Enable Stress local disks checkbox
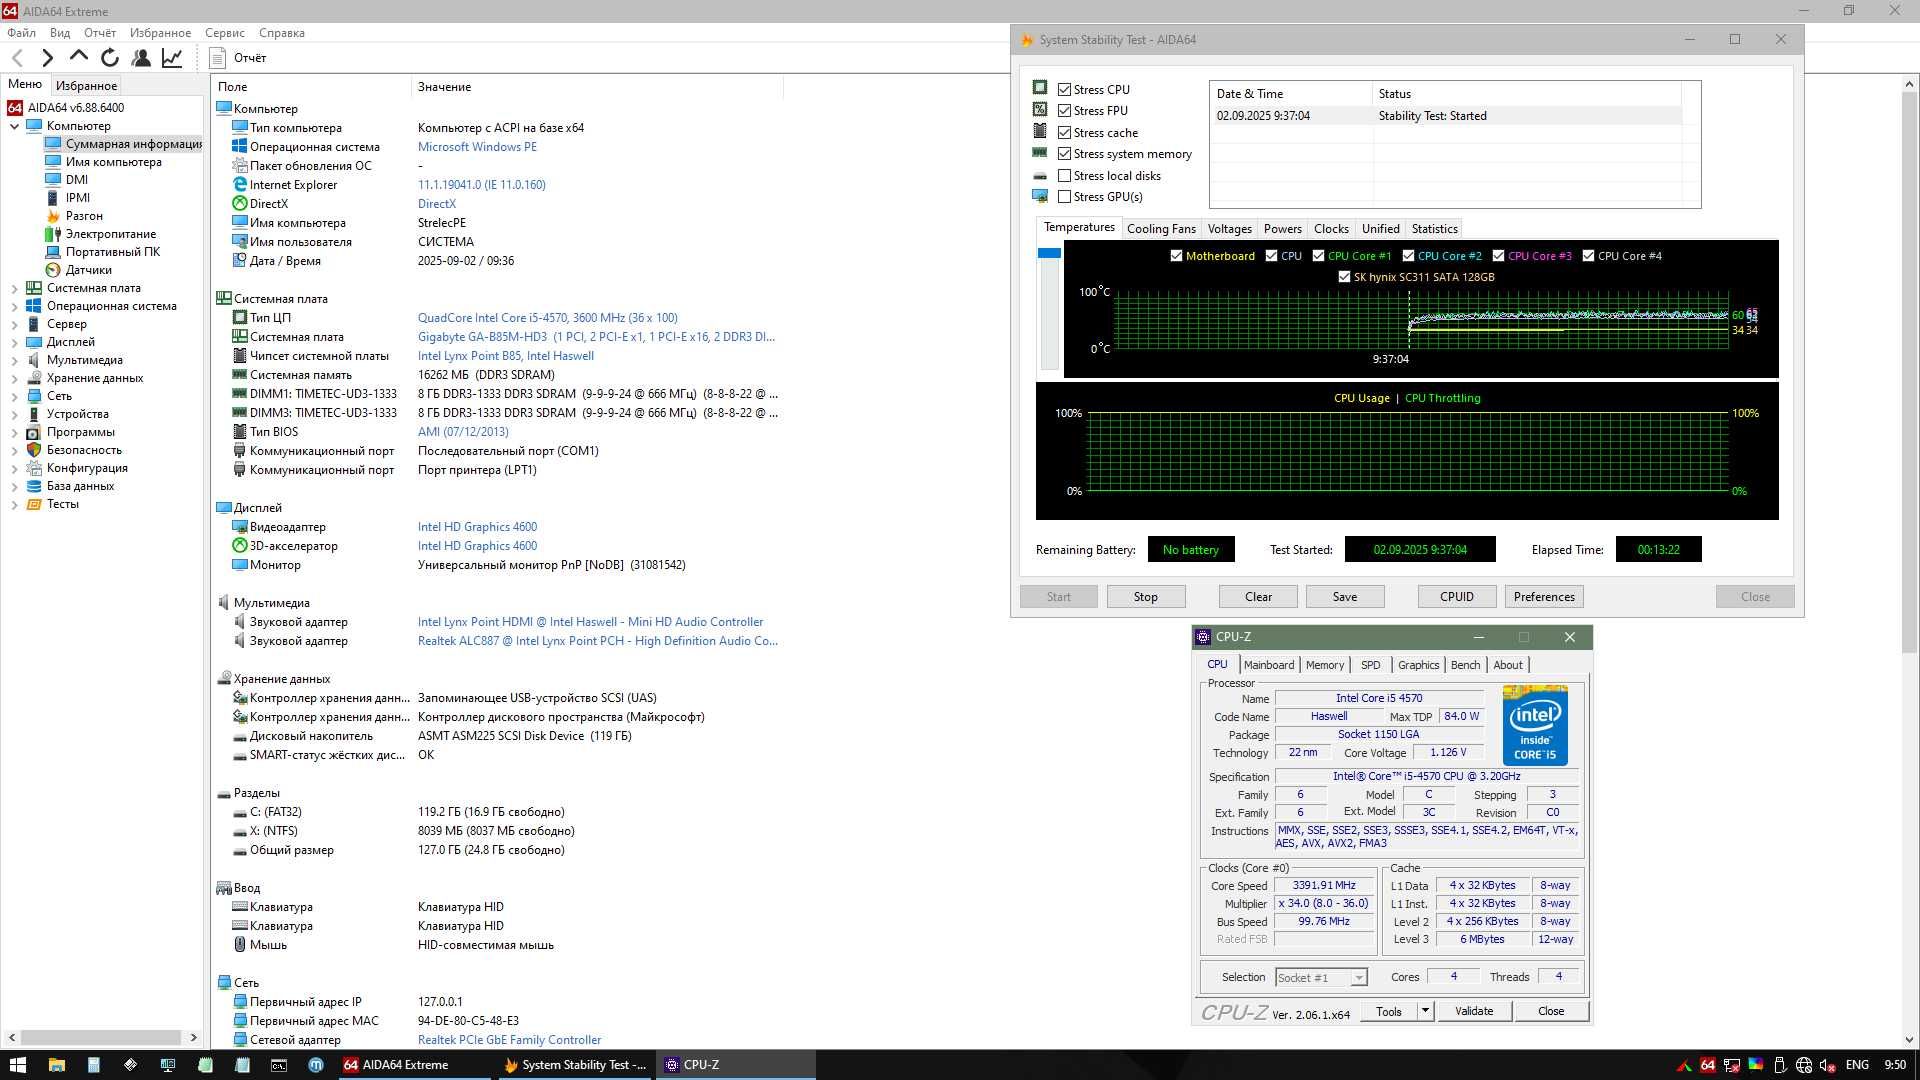 click(1065, 176)
